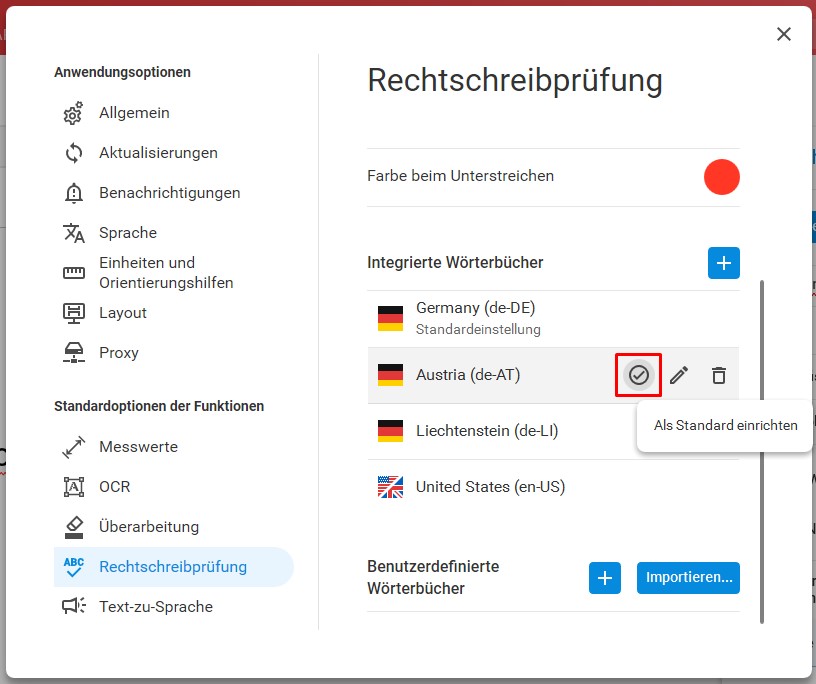Click the Überarbeitung eraser icon
The width and height of the screenshot is (816, 684).
[x=73, y=527]
